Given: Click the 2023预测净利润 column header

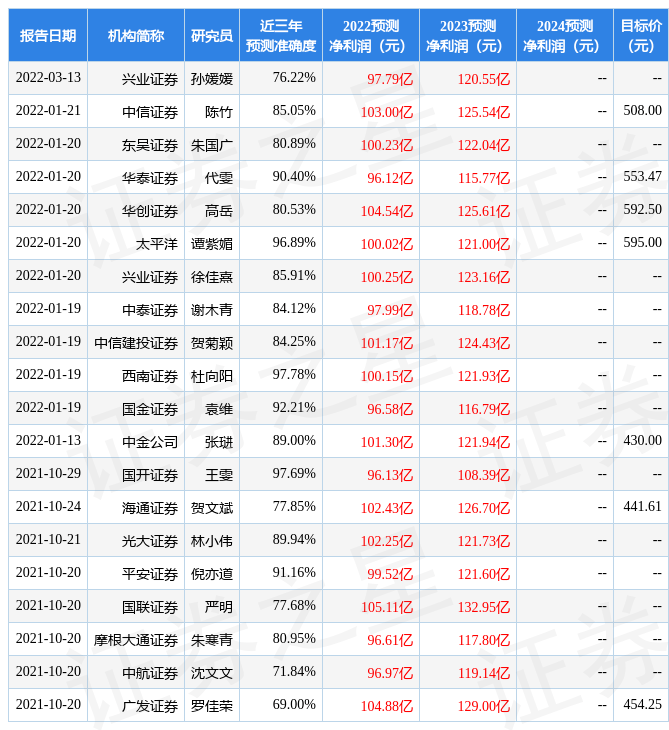Looking at the screenshot, I should click(468, 35).
